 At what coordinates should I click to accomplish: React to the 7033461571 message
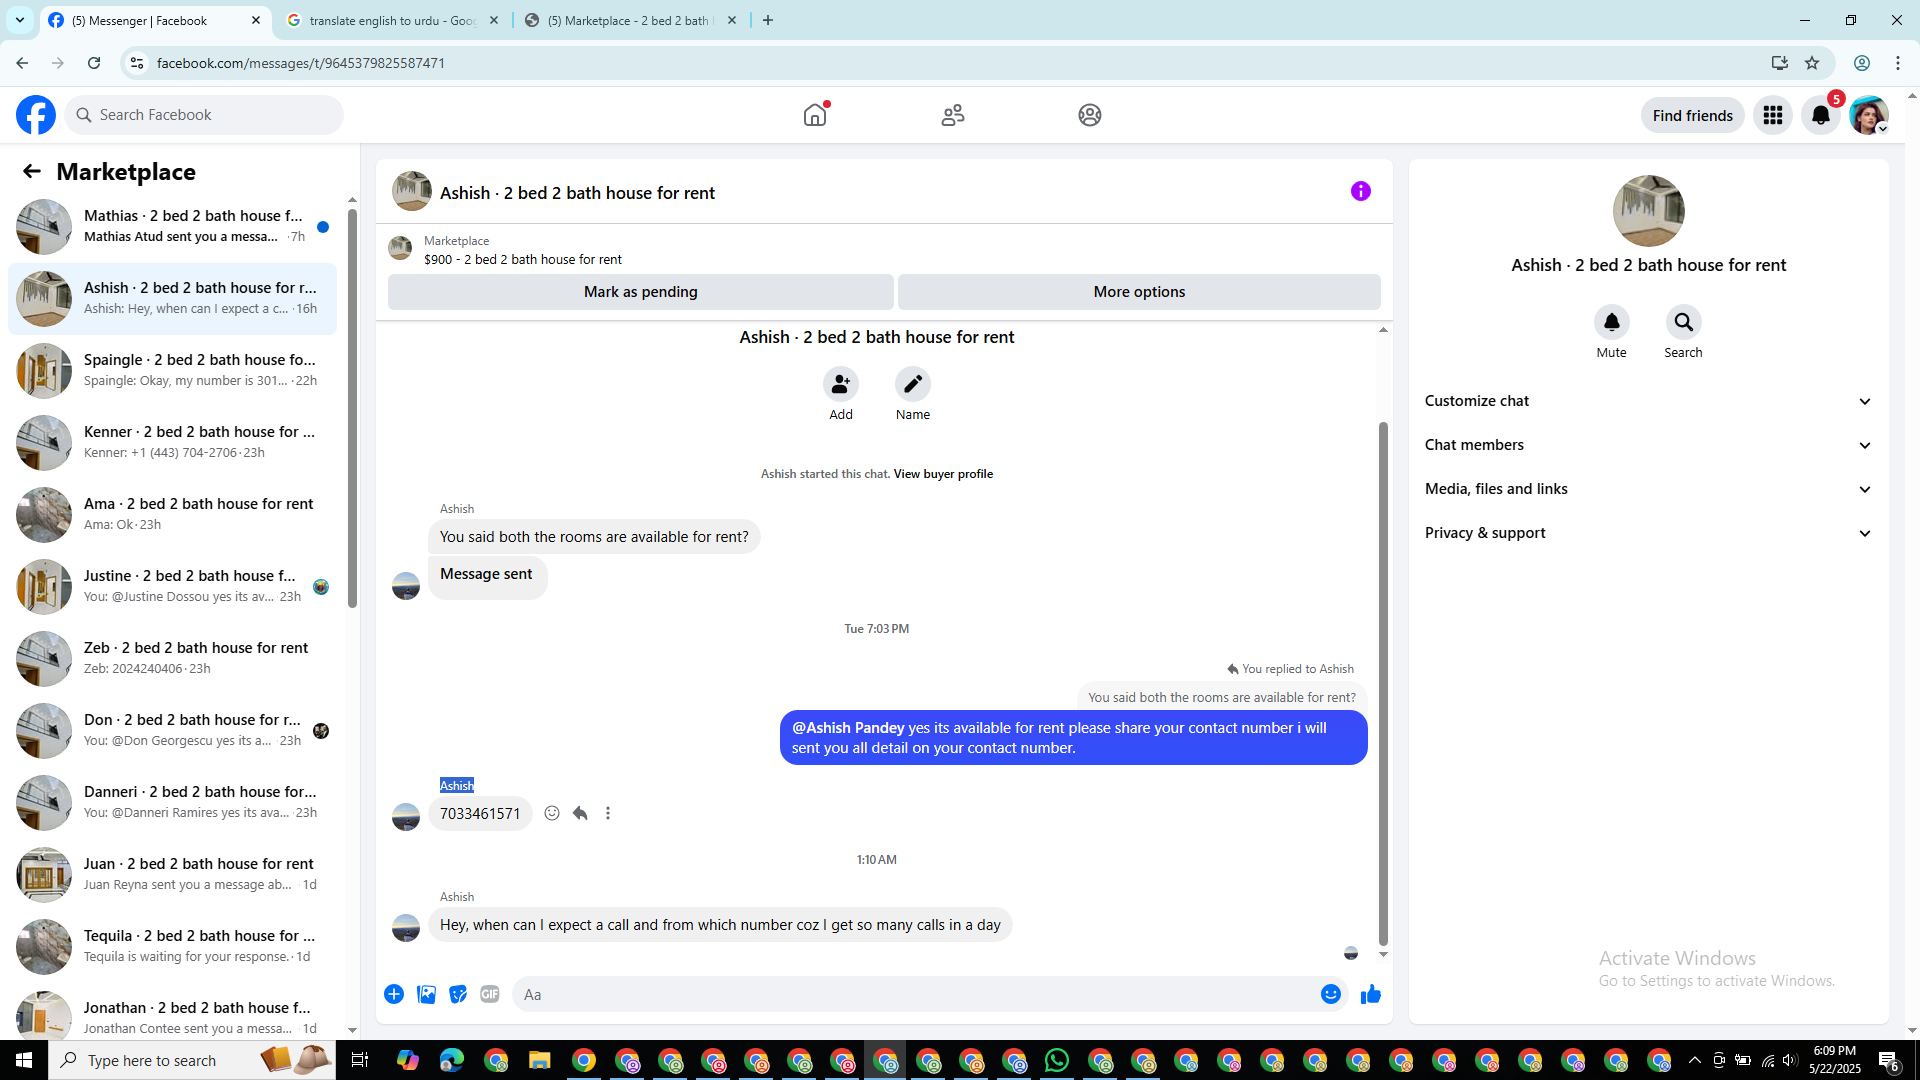[552, 813]
